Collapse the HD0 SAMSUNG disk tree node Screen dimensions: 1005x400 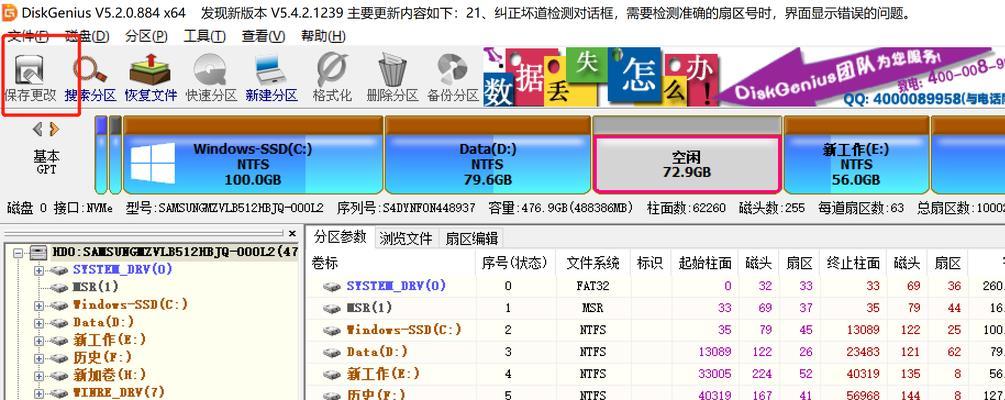[19, 253]
